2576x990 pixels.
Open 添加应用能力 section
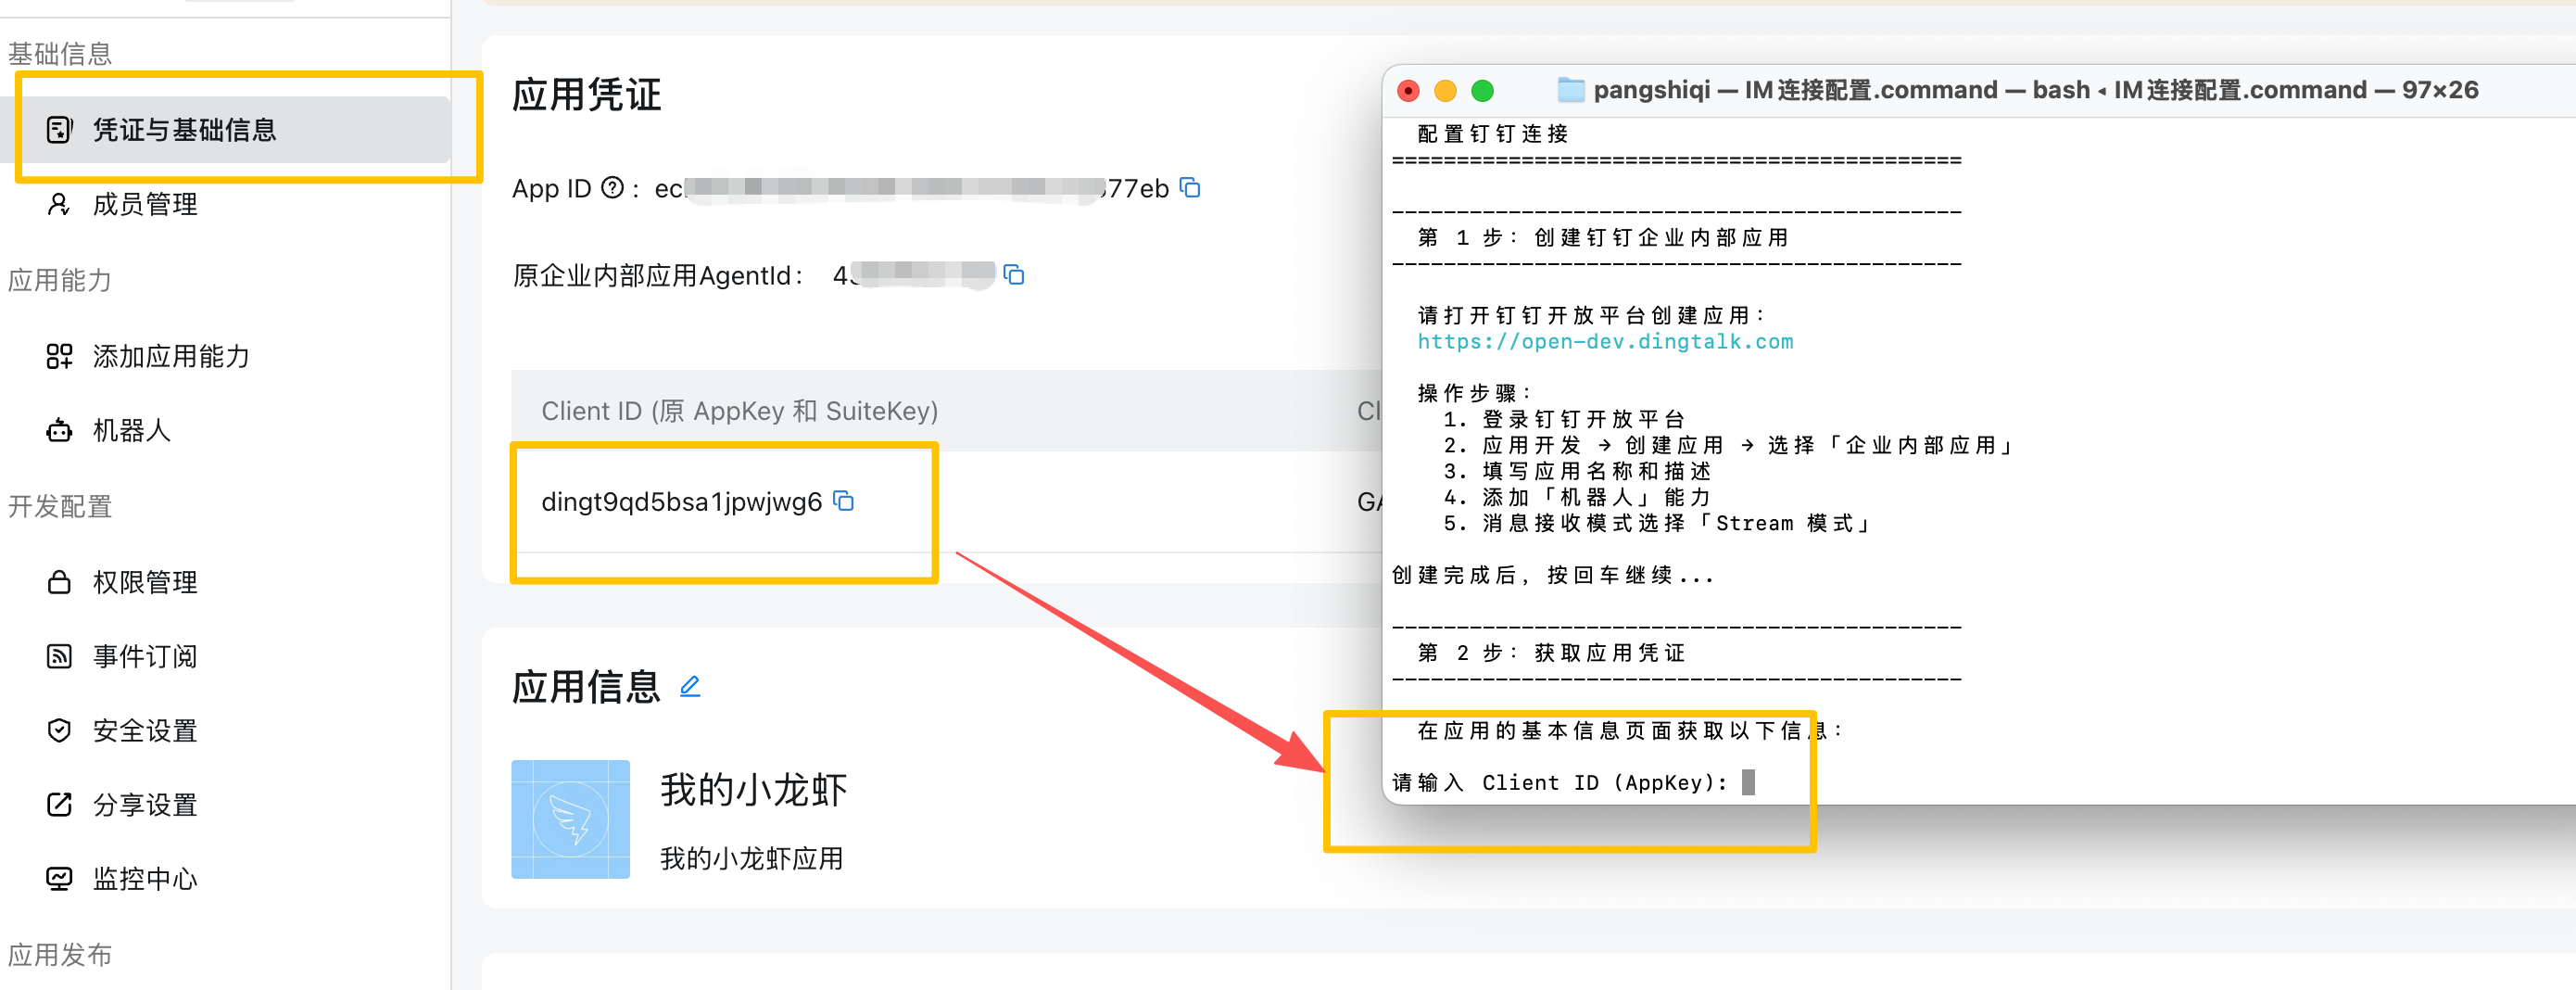(170, 357)
